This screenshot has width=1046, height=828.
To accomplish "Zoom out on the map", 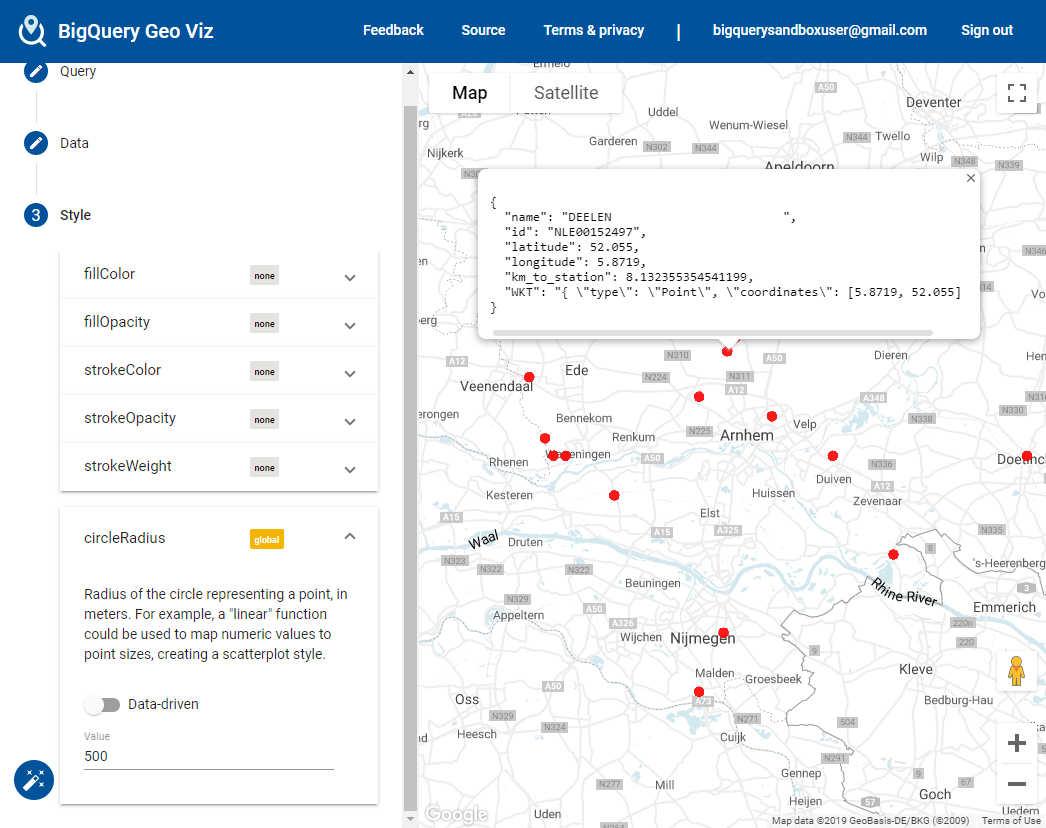I will [1017, 783].
